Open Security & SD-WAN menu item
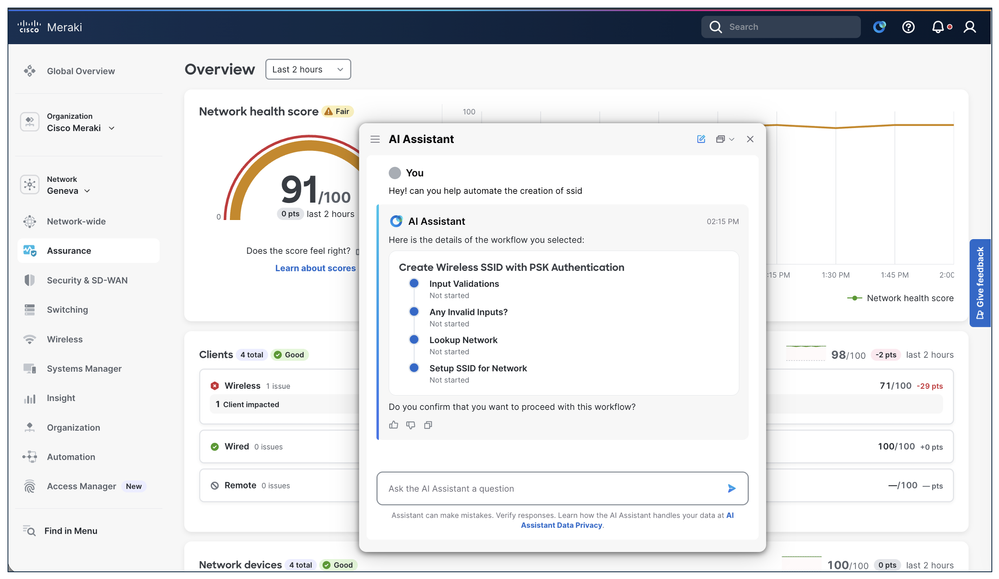999x579 pixels. (87, 280)
